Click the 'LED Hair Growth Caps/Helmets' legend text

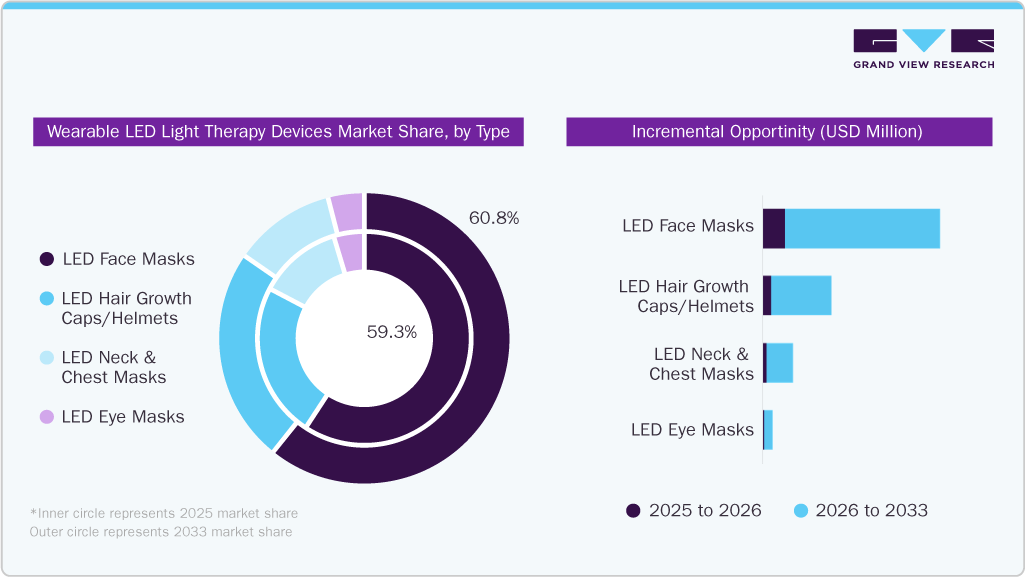coord(127,308)
